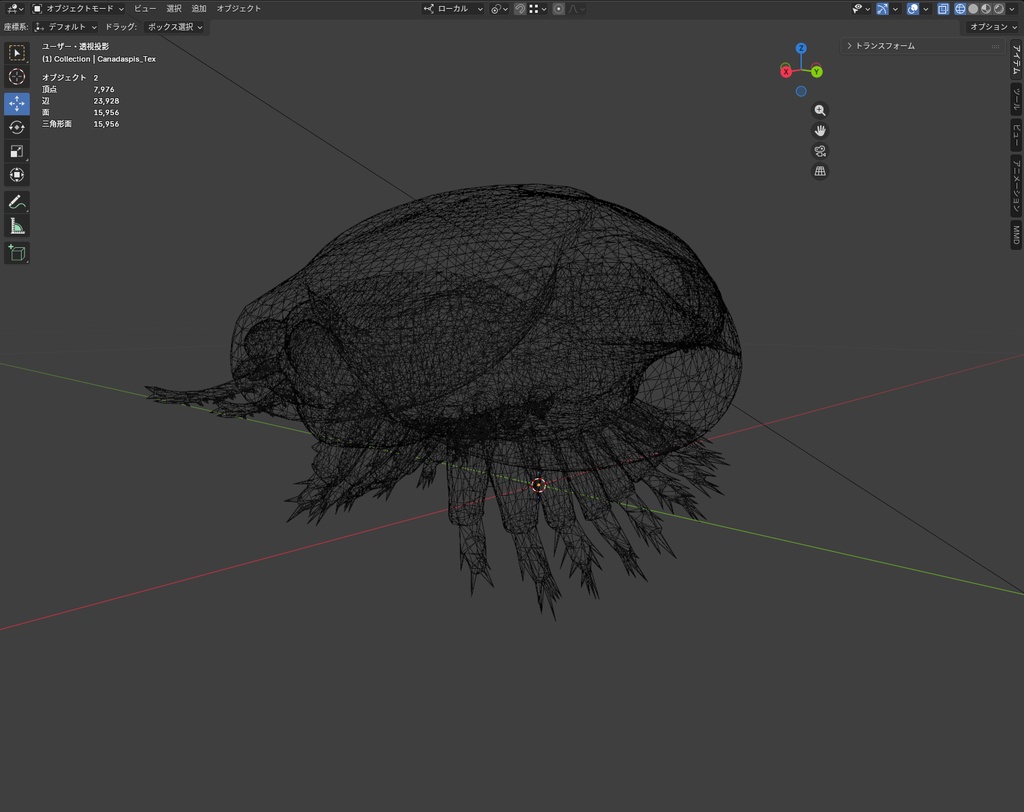Open the editor type menu icon
This screenshot has height=812, width=1024.
coord(14,8)
